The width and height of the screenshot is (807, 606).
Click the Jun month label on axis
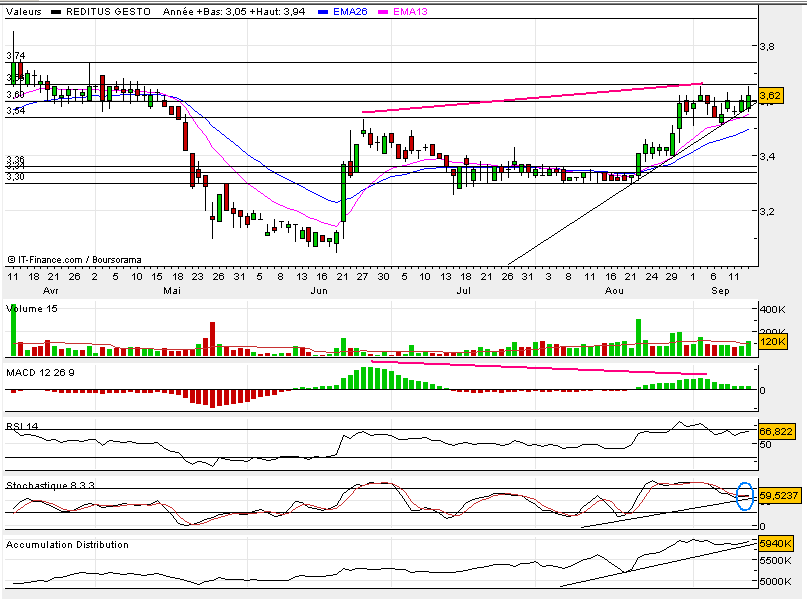pyautogui.click(x=319, y=290)
